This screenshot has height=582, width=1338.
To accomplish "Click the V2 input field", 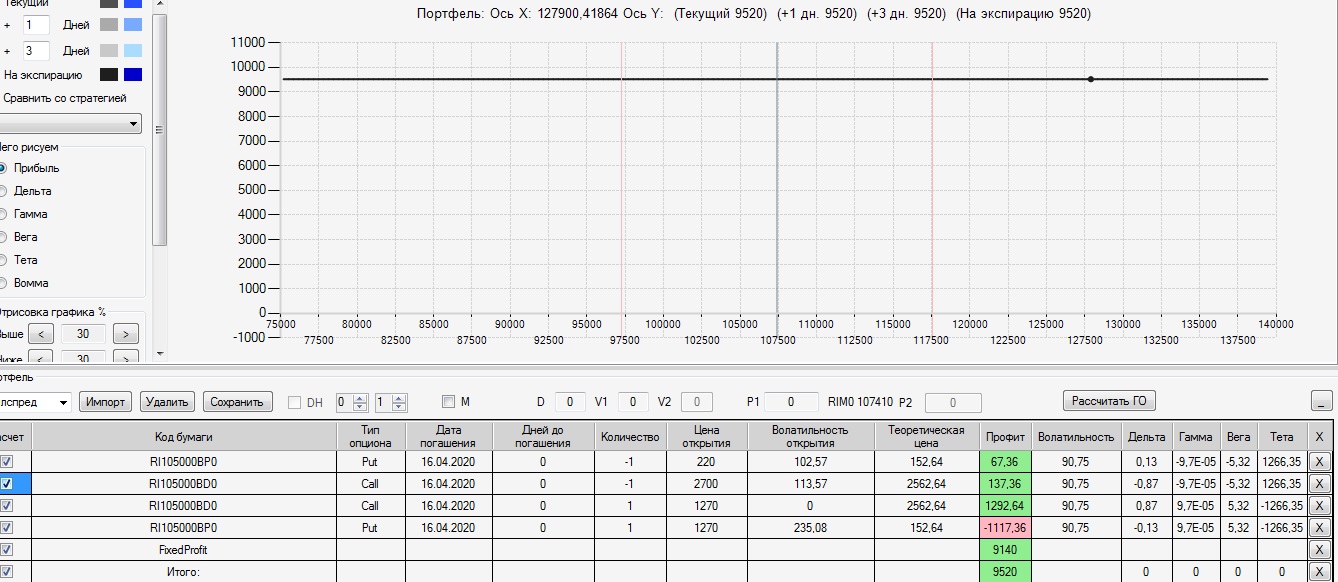I will [697, 402].
